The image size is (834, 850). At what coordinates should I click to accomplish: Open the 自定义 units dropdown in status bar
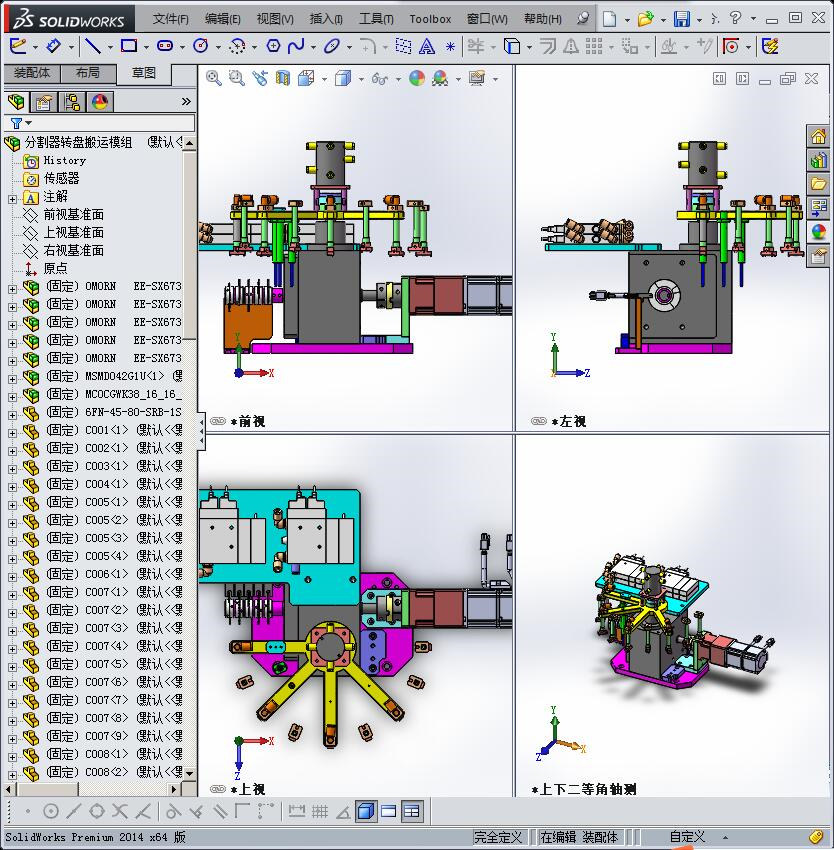[726, 838]
